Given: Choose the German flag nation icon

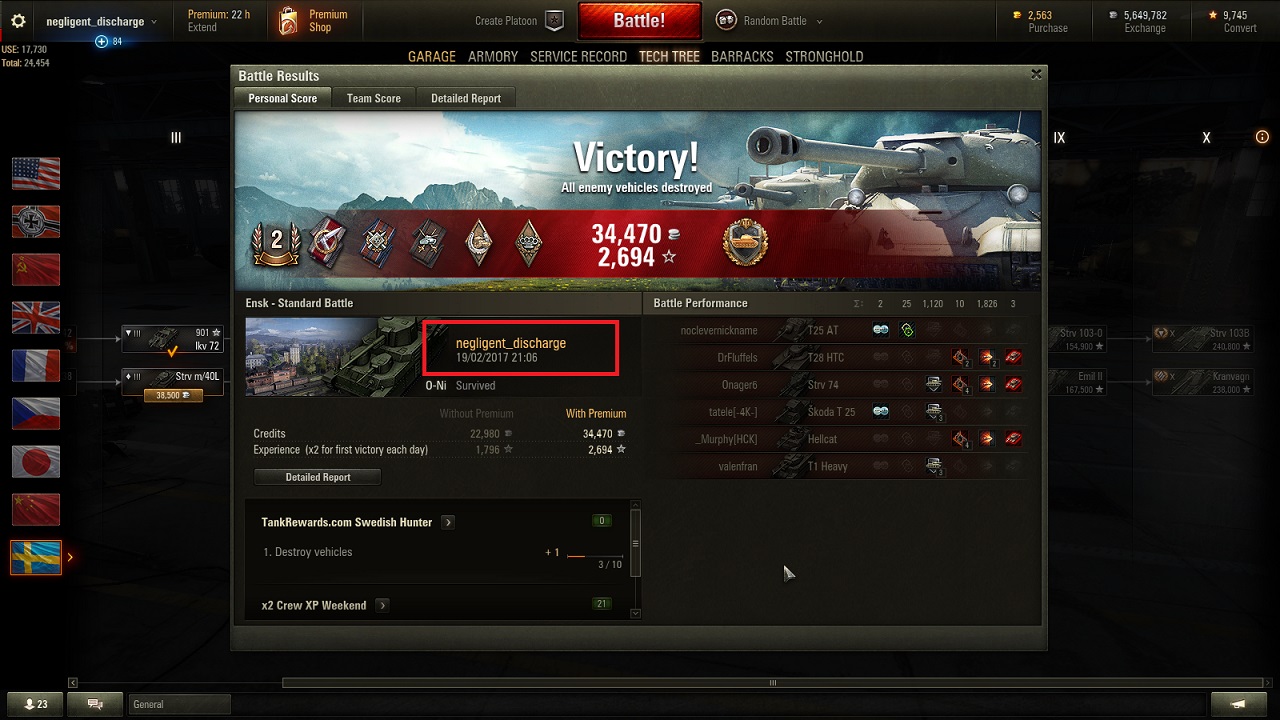Looking at the screenshot, I should click(x=36, y=221).
